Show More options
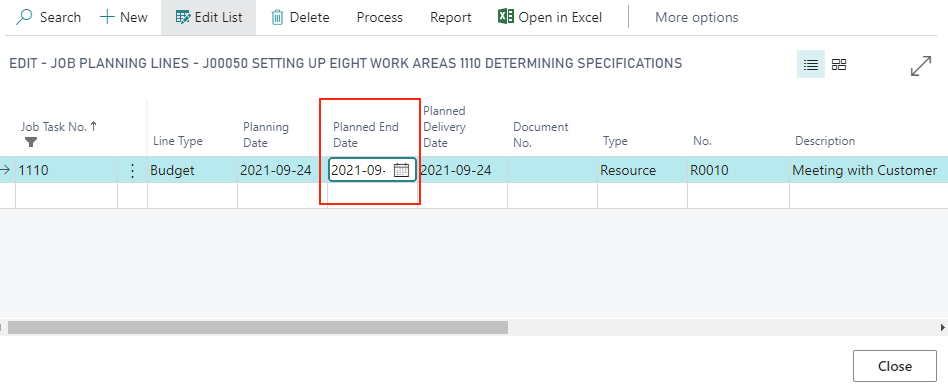948x392 pixels. pyautogui.click(x=696, y=18)
